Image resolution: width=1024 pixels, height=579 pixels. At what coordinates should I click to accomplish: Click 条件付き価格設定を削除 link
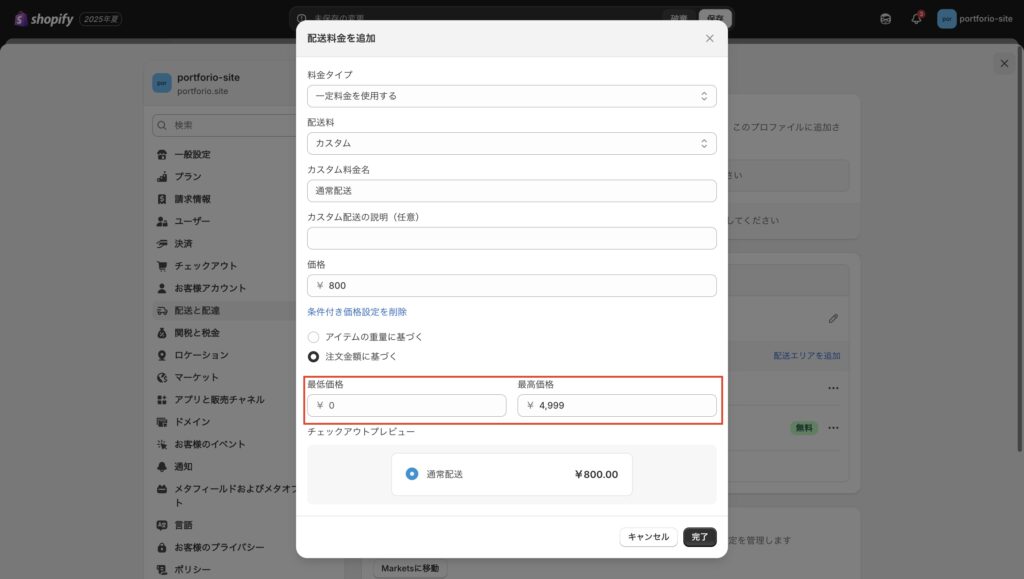(357, 312)
